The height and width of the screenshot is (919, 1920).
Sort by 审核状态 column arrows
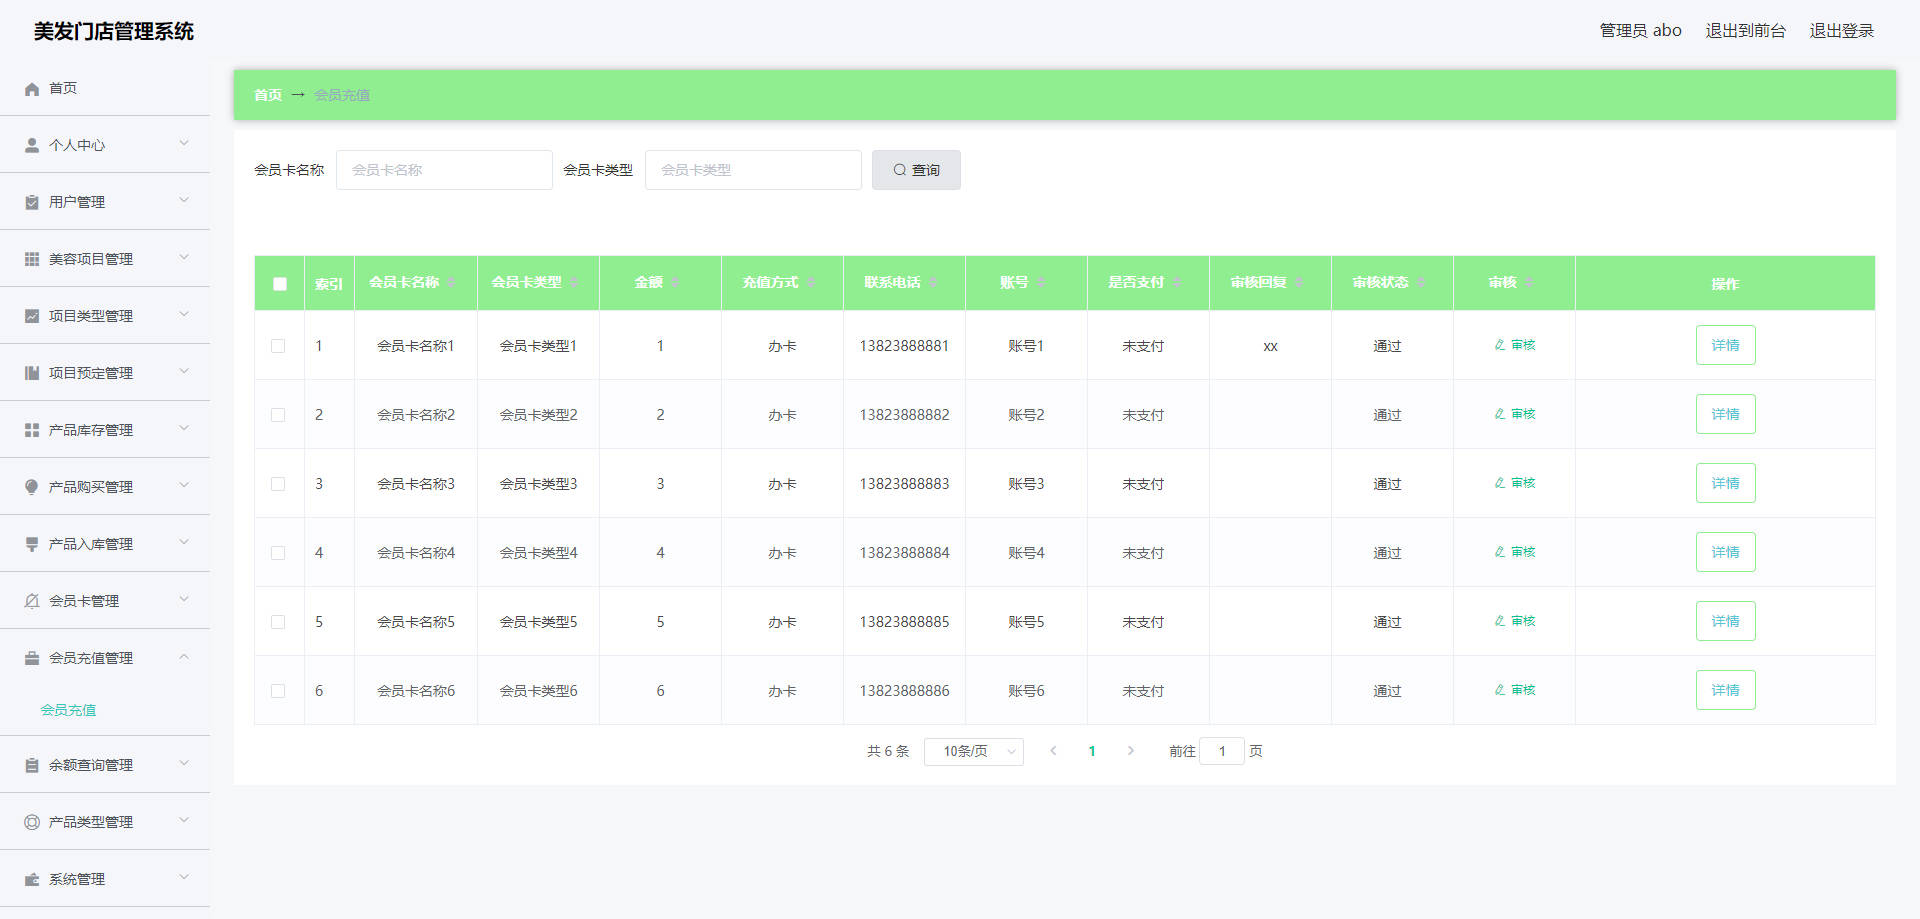tap(1422, 283)
